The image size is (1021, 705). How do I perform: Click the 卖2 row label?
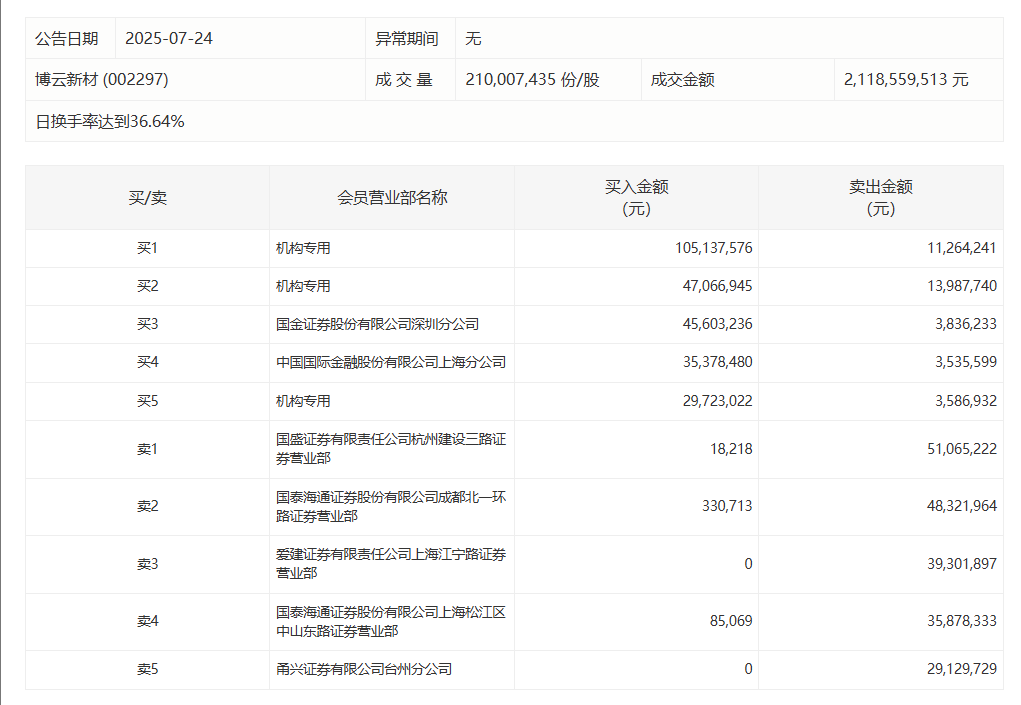click(x=147, y=506)
